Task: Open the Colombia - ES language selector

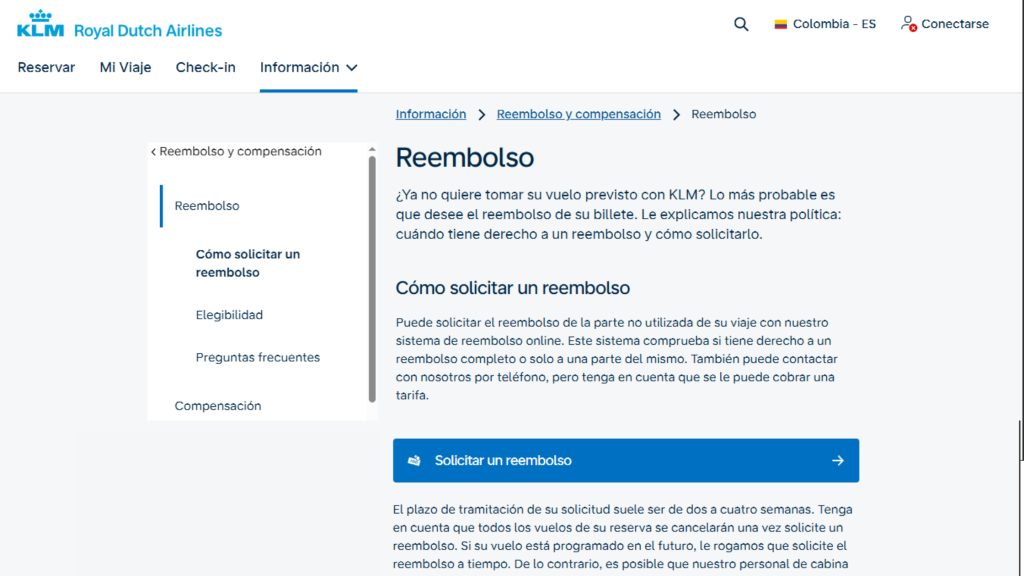Action: (825, 24)
